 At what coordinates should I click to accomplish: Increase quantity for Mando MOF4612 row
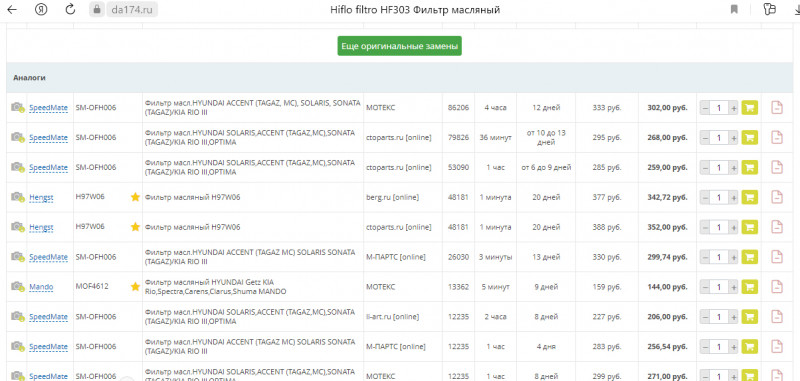(733, 287)
